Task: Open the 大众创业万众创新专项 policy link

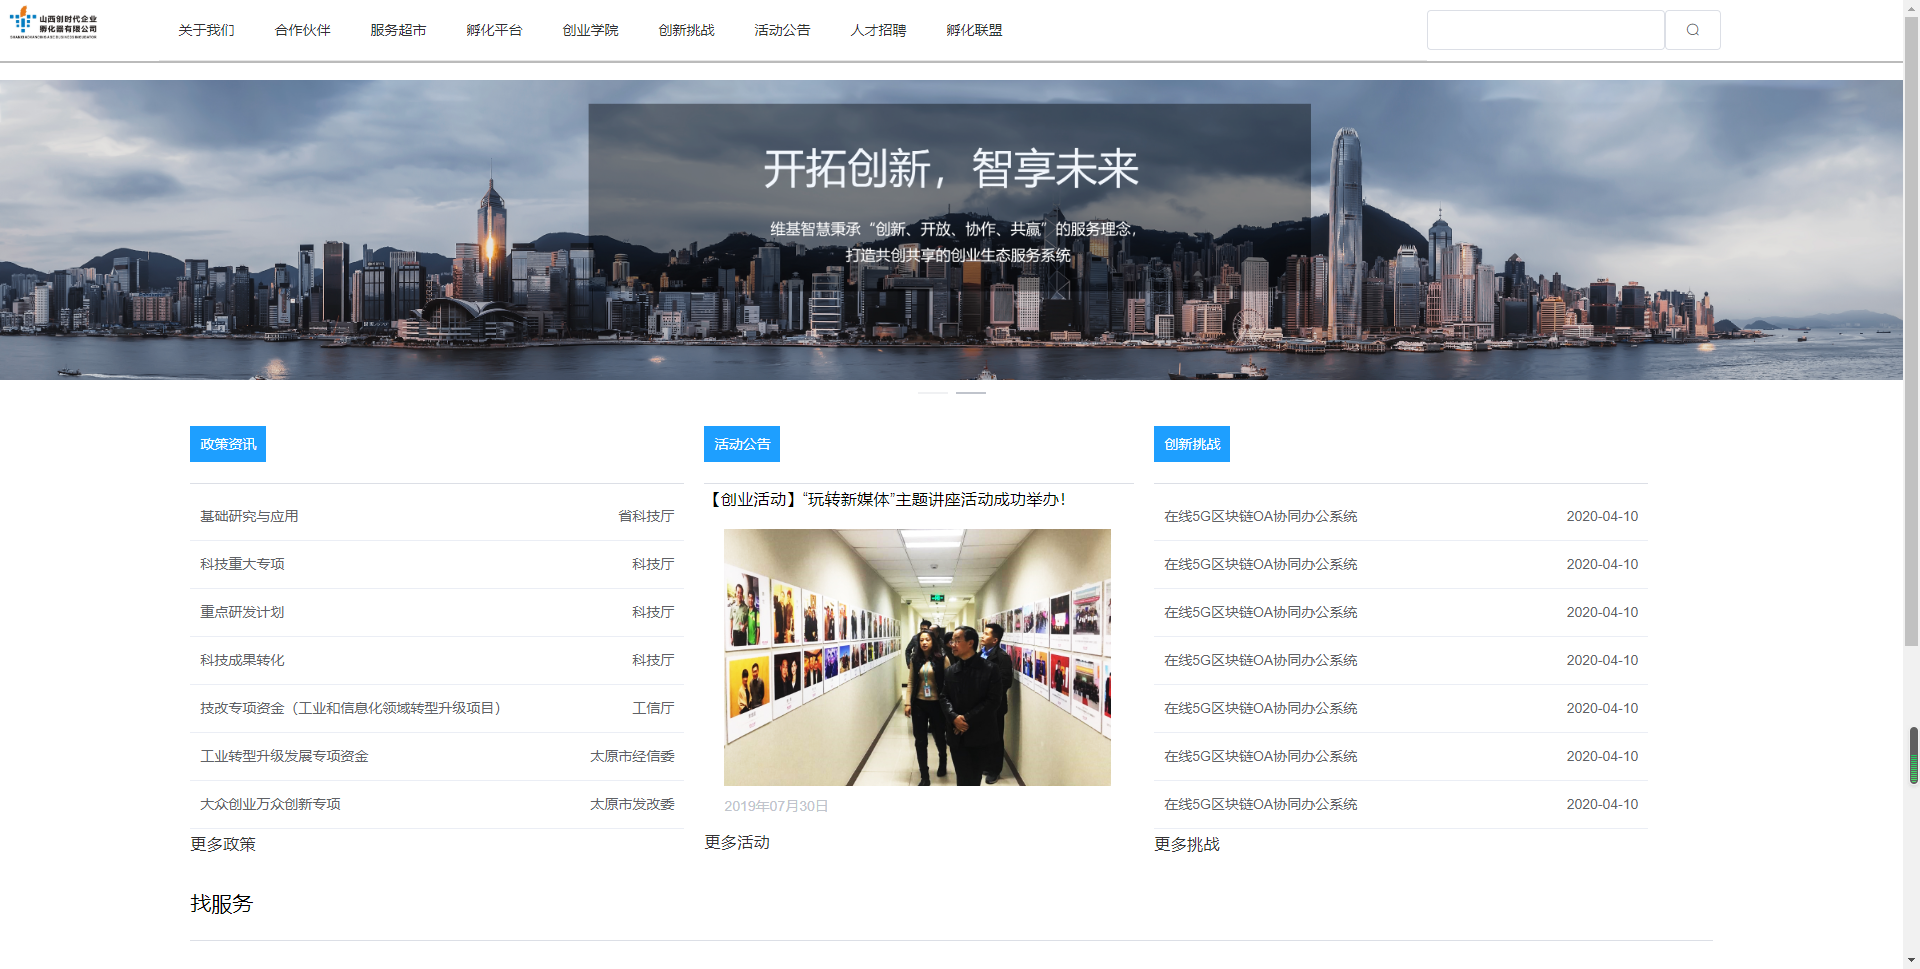Action: click(x=270, y=804)
